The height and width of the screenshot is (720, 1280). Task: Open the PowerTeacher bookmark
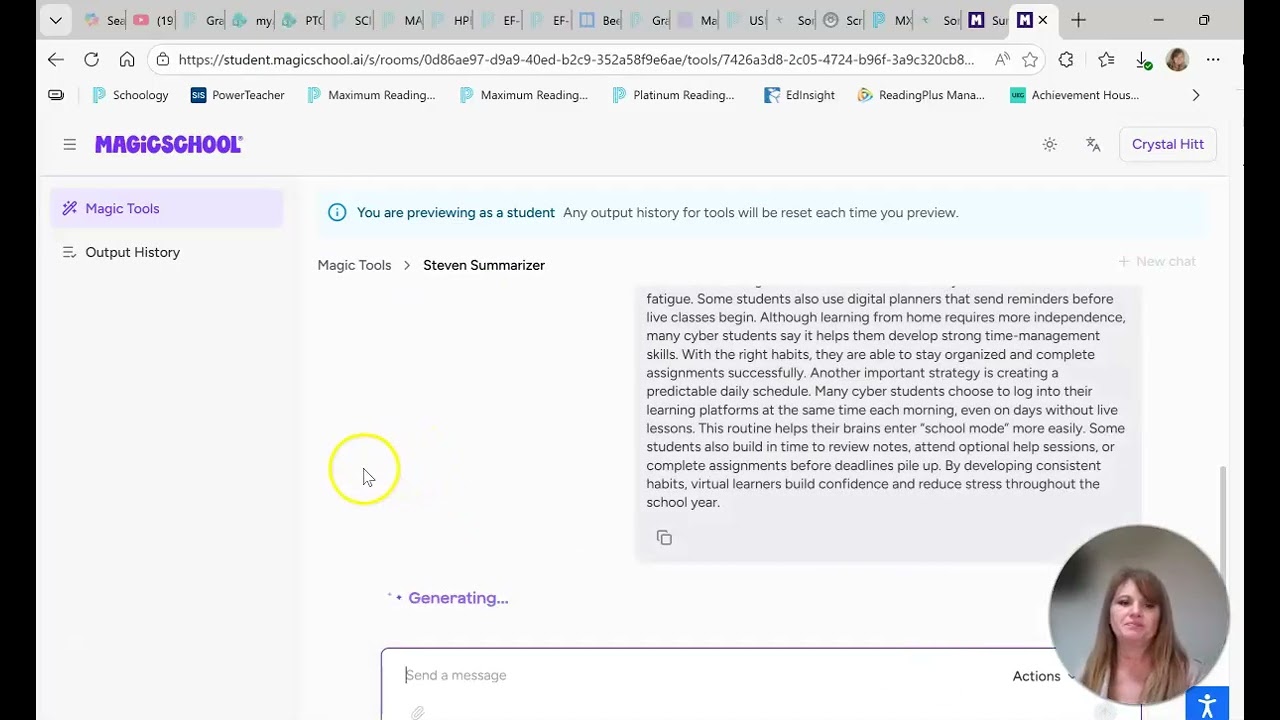coord(238,95)
